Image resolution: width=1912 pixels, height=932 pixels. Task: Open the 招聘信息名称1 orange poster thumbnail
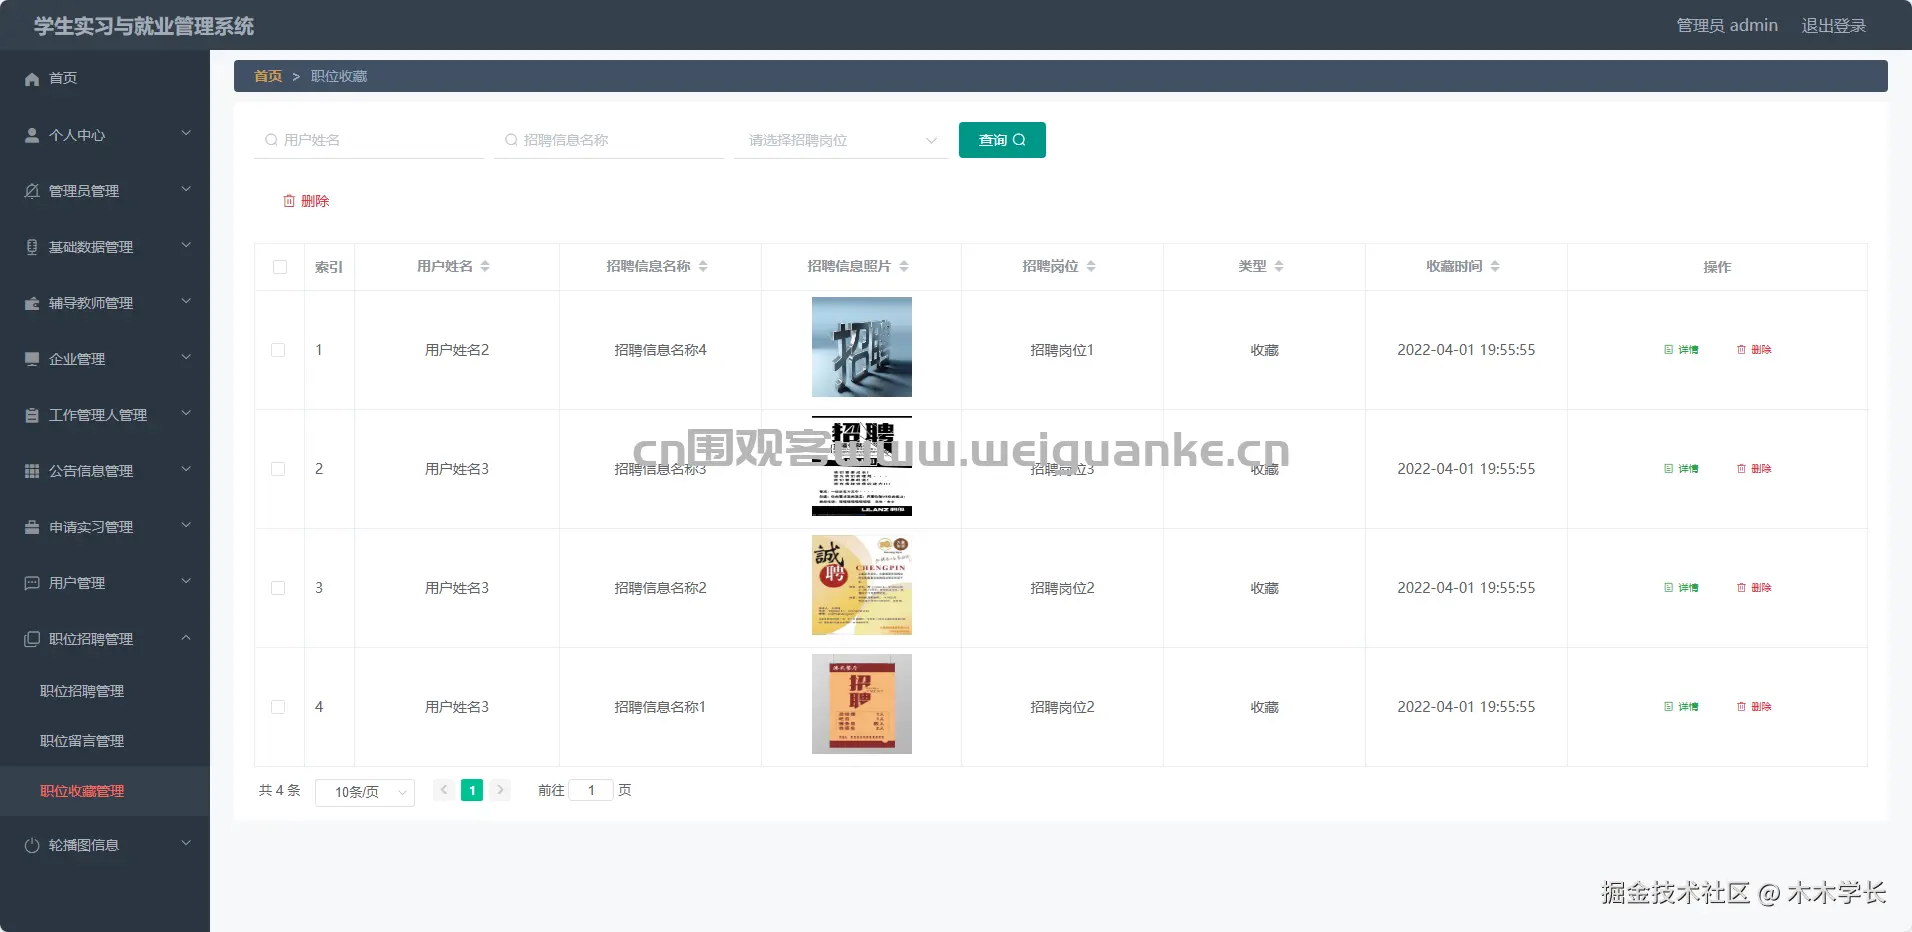click(862, 704)
